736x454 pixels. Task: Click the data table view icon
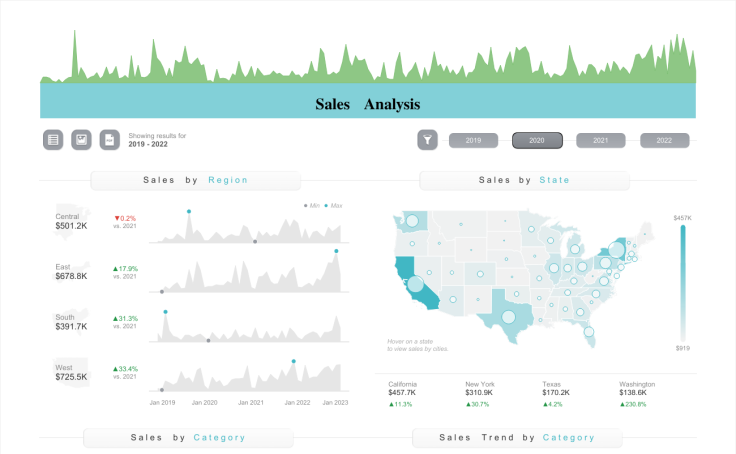click(53, 140)
